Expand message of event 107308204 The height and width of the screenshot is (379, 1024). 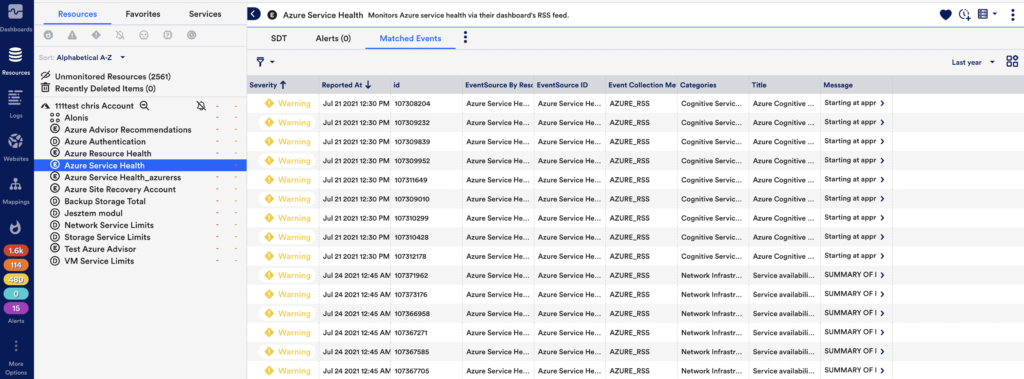(882, 103)
